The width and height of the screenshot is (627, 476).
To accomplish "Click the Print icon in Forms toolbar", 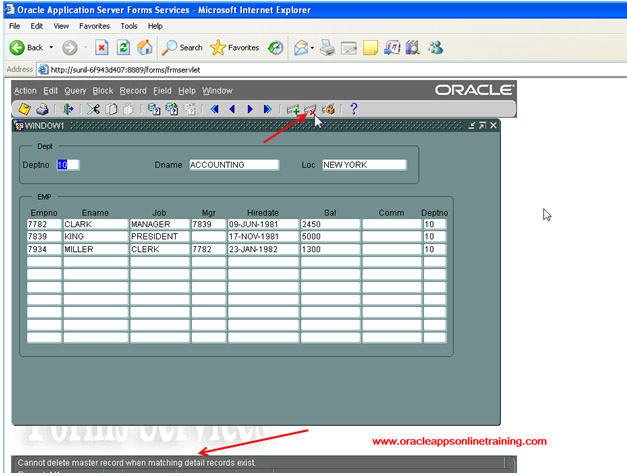I will click(42, 109).
